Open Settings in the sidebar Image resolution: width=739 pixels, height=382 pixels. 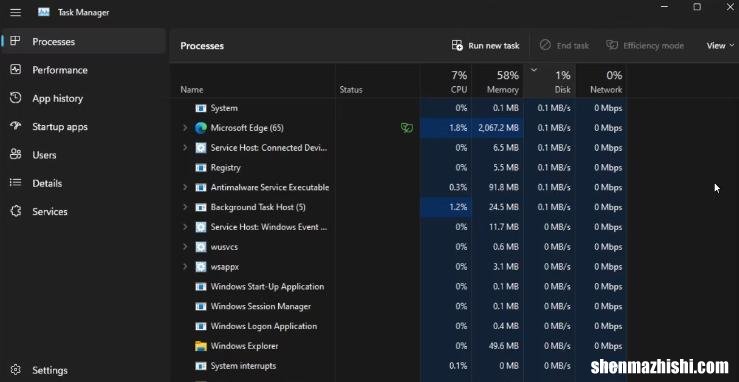tap(84, 370)
